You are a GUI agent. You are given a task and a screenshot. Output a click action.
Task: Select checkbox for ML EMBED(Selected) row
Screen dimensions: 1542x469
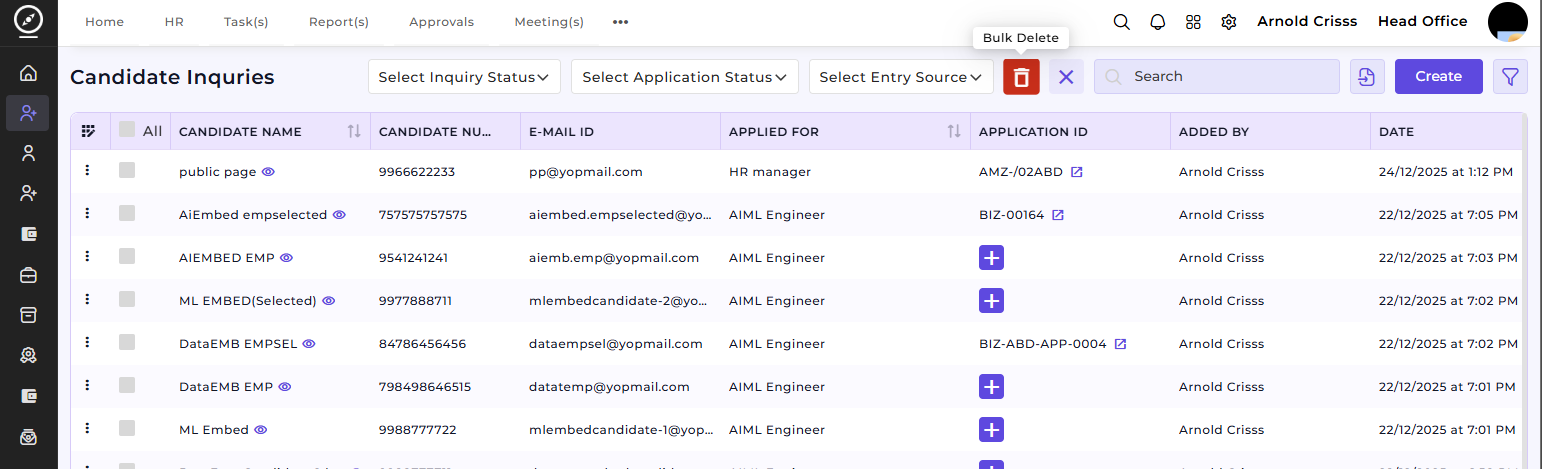pyautogui.click(x=126, y=299)
